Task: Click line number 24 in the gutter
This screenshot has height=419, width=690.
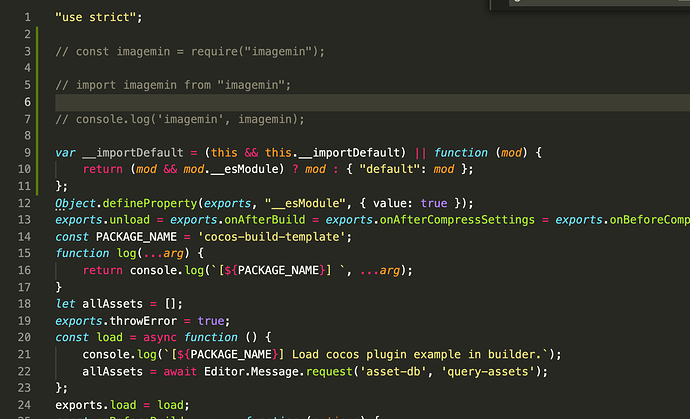Action: [x=24, y=405]
